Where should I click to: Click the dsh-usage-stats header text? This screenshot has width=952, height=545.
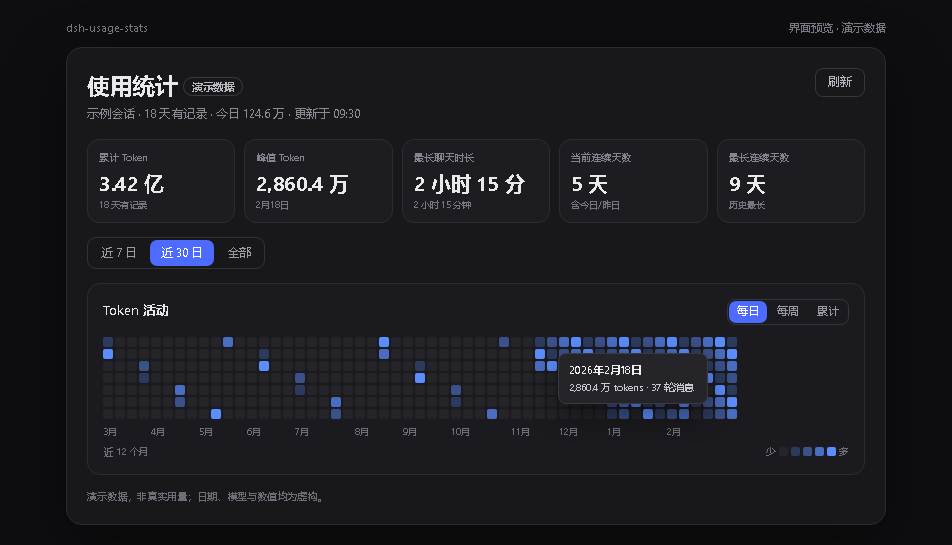[x=107, y=28]
